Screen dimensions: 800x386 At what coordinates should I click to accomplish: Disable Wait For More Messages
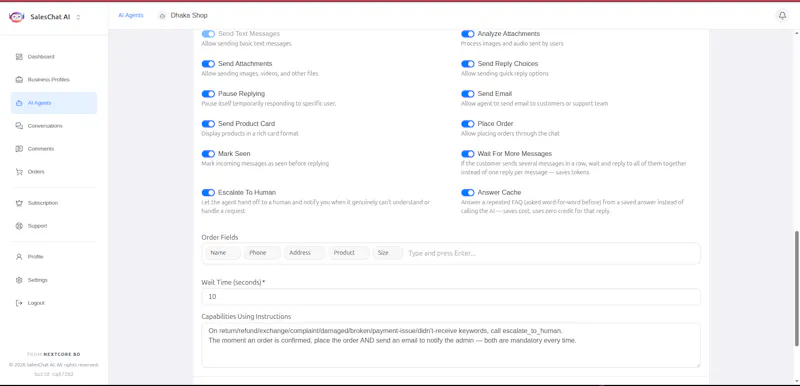(468, 153)
